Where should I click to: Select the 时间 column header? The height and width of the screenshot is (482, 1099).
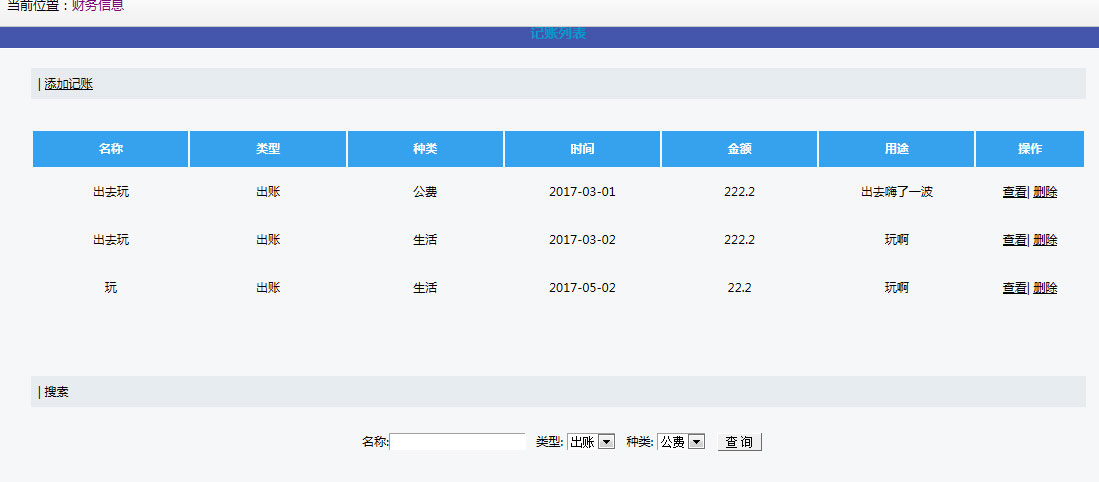tap(582, 149)
